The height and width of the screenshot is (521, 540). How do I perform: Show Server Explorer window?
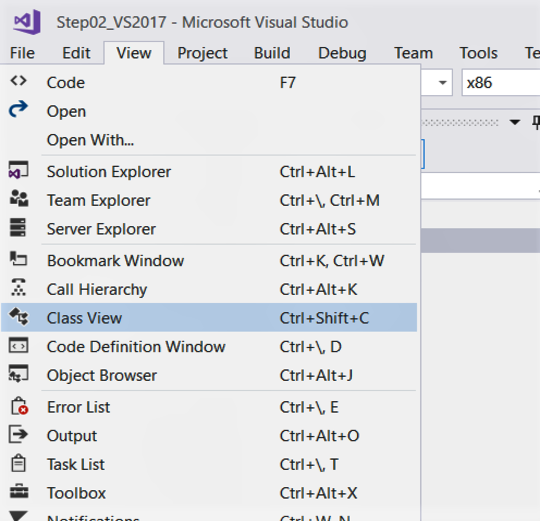pyautogui.click(x=209, y=229)
